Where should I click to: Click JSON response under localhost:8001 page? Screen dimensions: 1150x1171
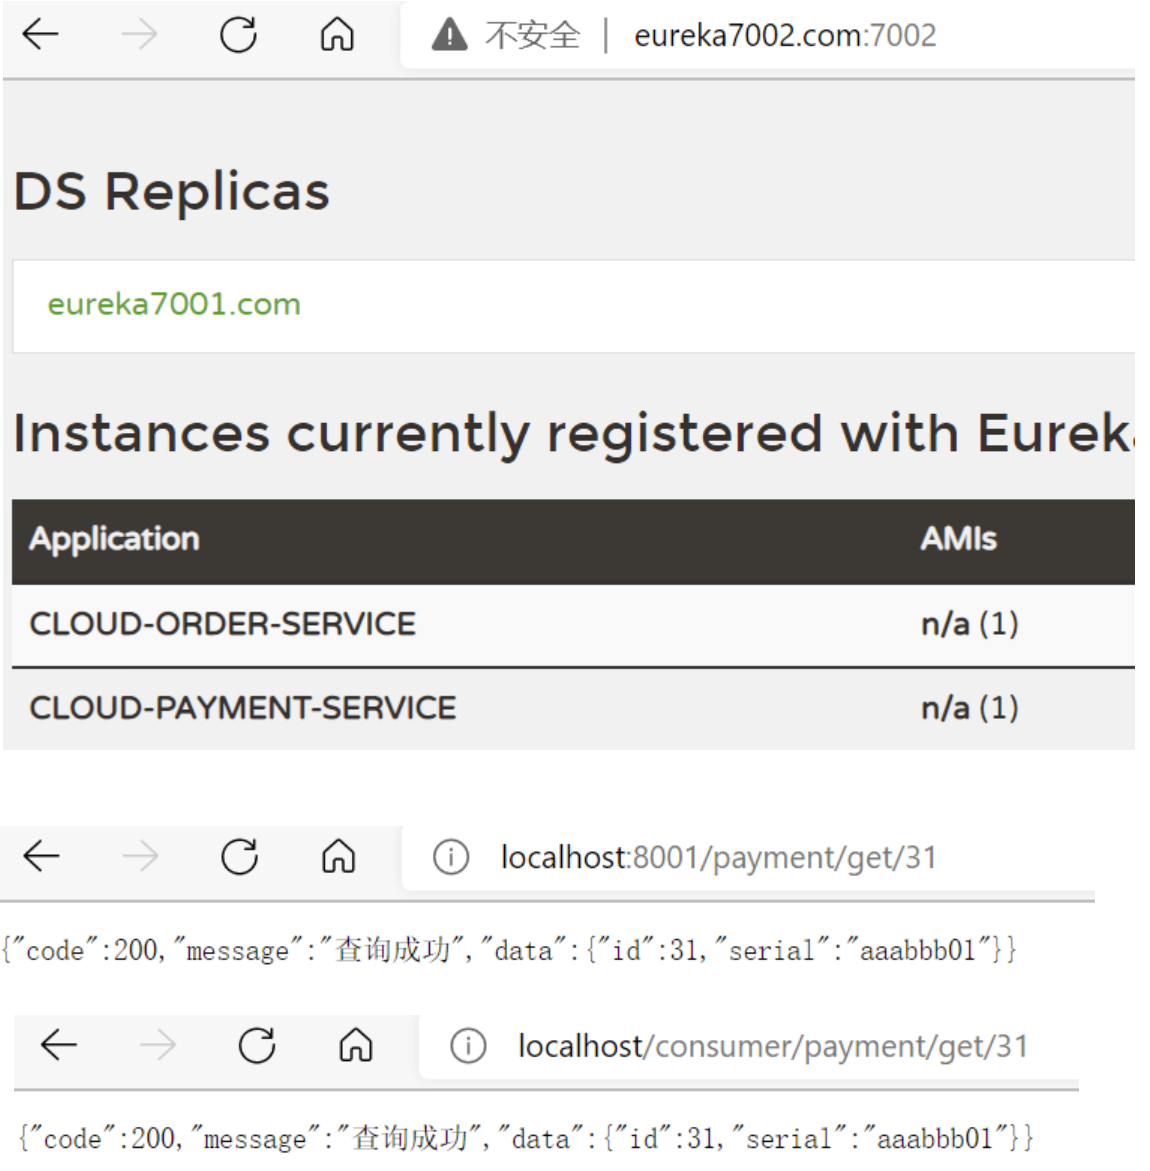pyautogui.click(x=509, y=950)
